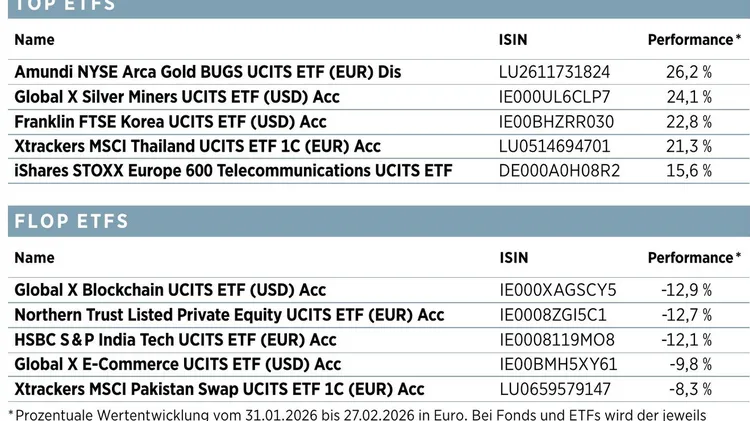Click Global X Blockchain UCITS ETF name
The height and width of the screenshot is (421, 750).
tap(170, 290)
